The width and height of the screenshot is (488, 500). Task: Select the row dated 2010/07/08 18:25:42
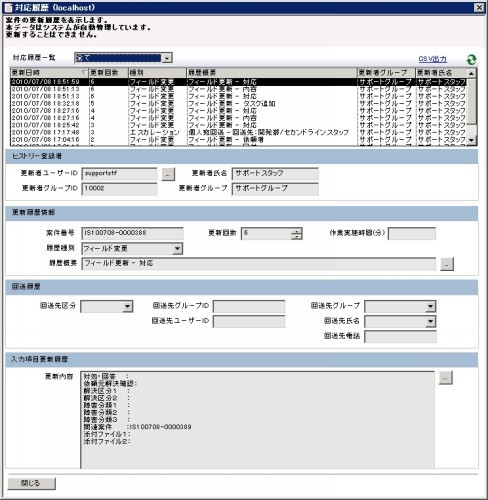coord(238,125)
